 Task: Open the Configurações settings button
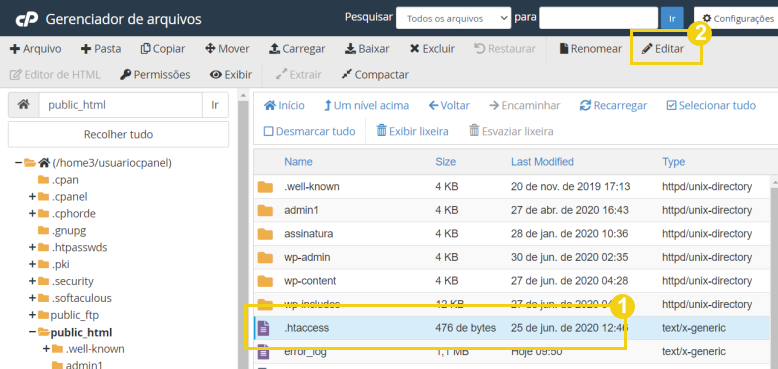[737, 18]
